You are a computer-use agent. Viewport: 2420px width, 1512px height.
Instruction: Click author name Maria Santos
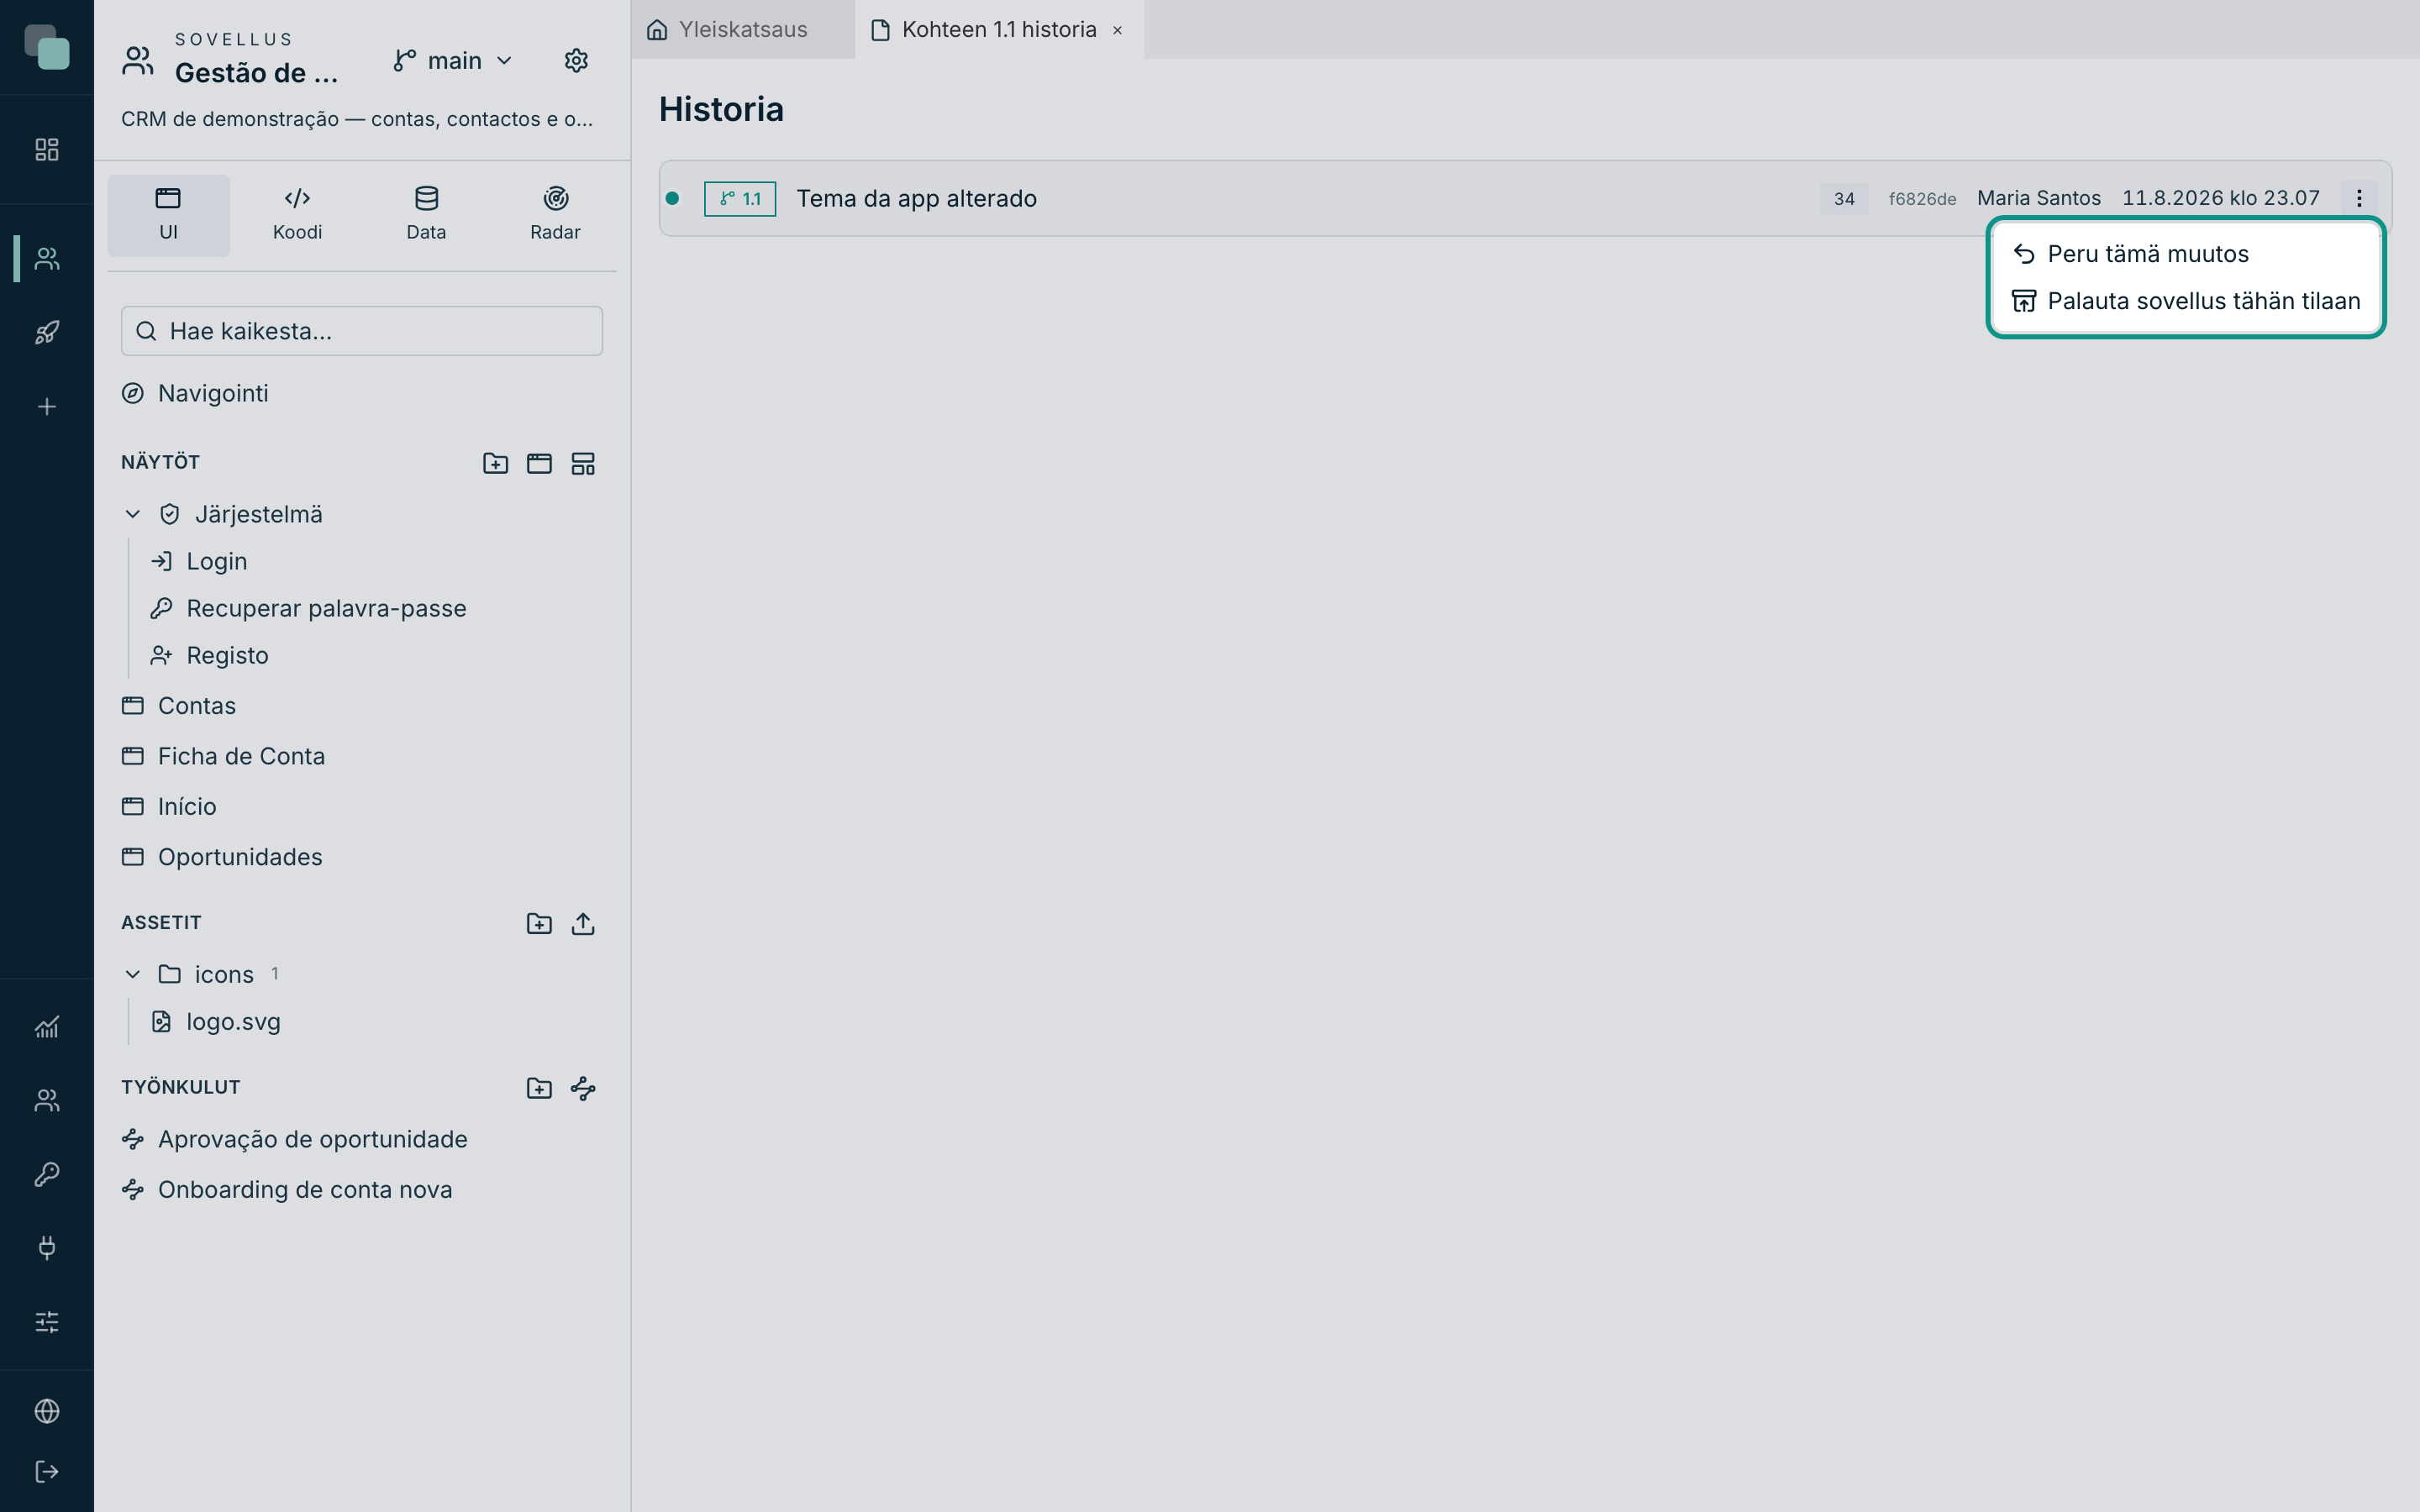[x=2039, y=198]
